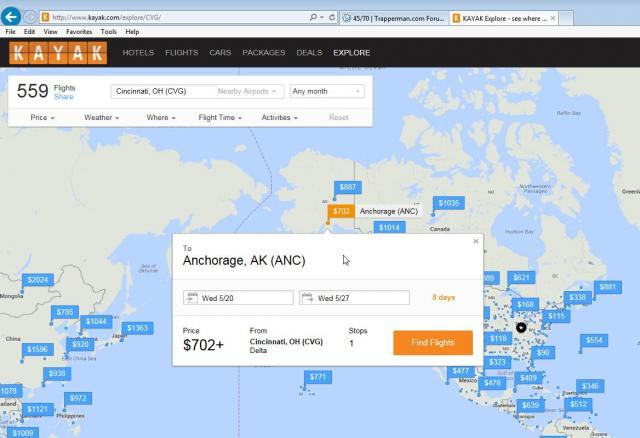This screenshot has height=438, width=640.
Task: Select the $346 price flag in Caribbean
Action: click(x=590, y=386)
